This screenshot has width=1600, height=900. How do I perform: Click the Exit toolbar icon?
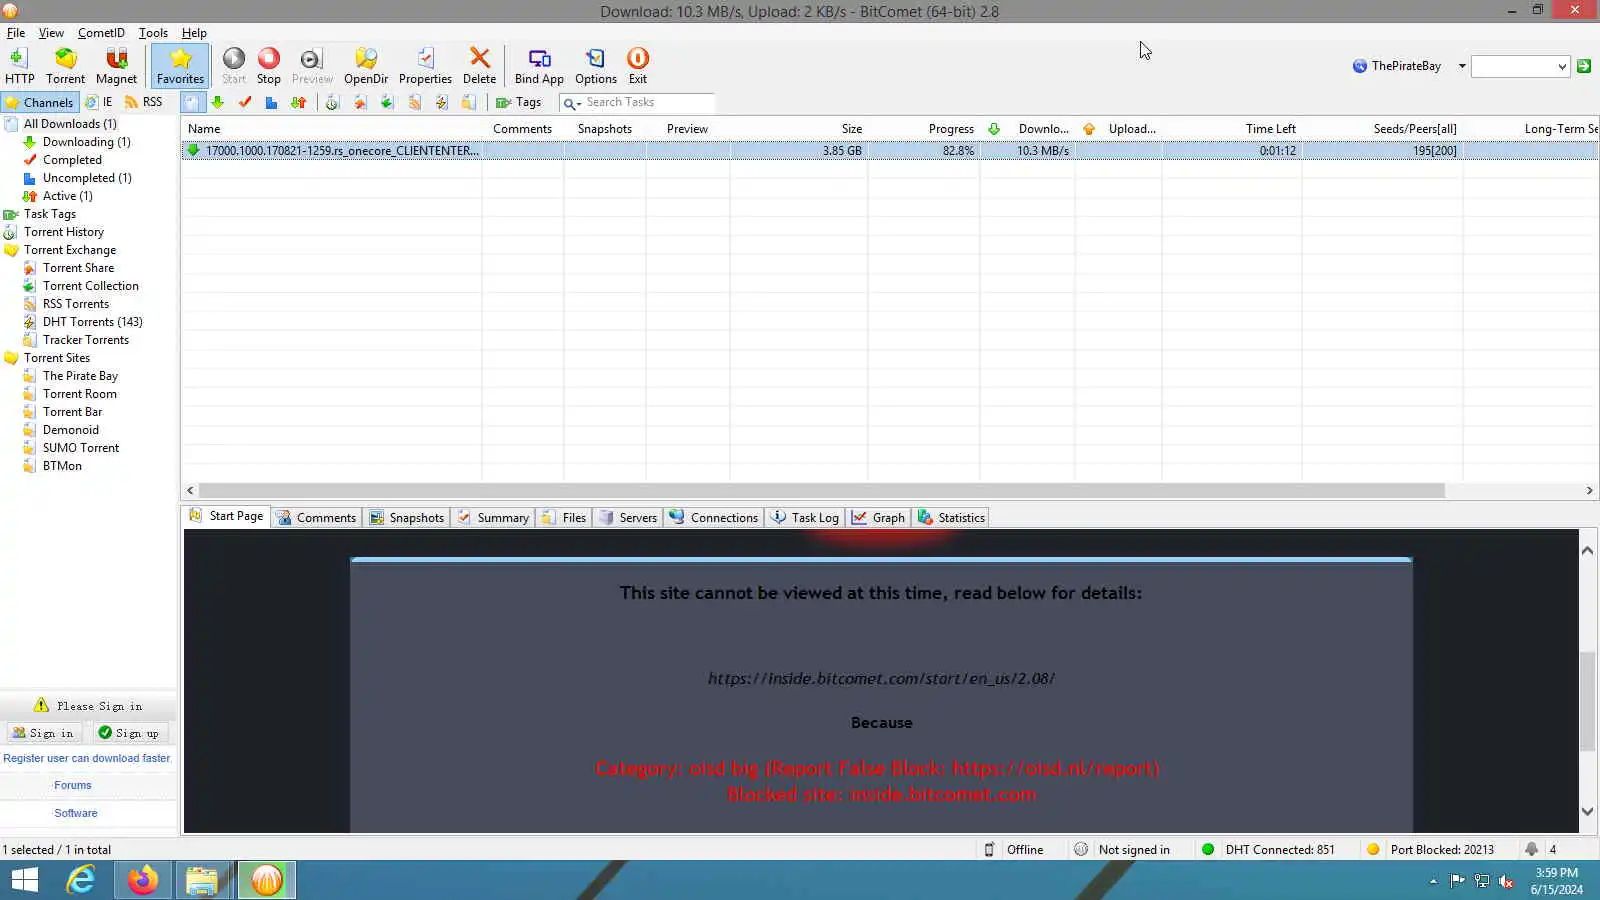tap(638, 66)
